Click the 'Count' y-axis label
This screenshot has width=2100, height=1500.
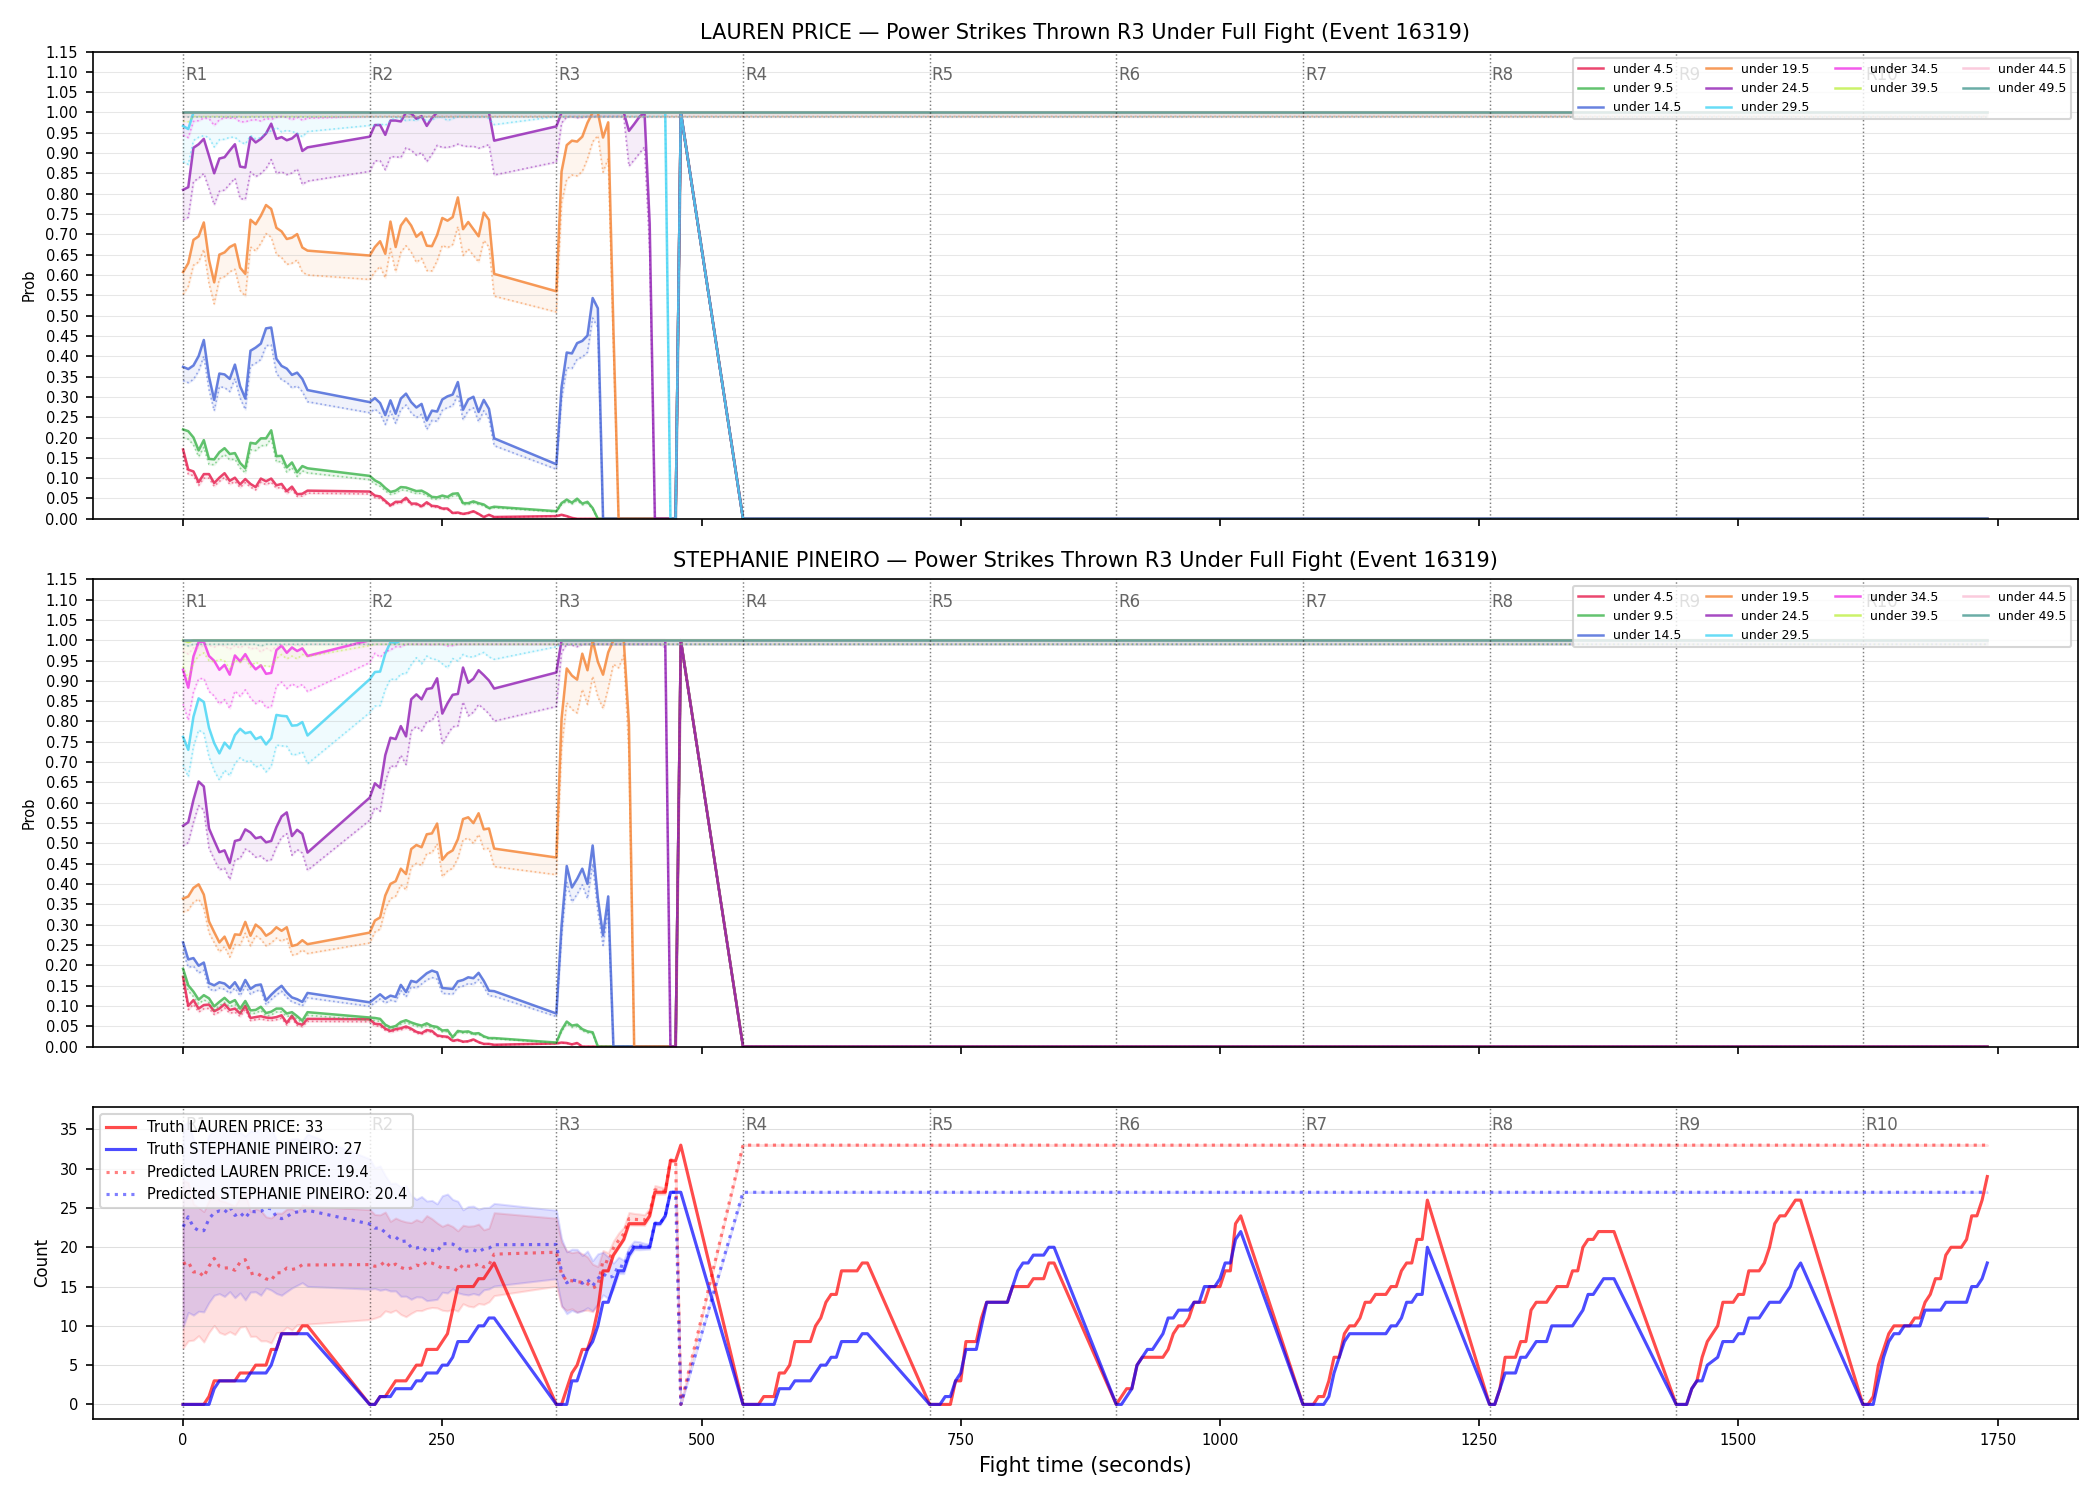point(41,1263)
